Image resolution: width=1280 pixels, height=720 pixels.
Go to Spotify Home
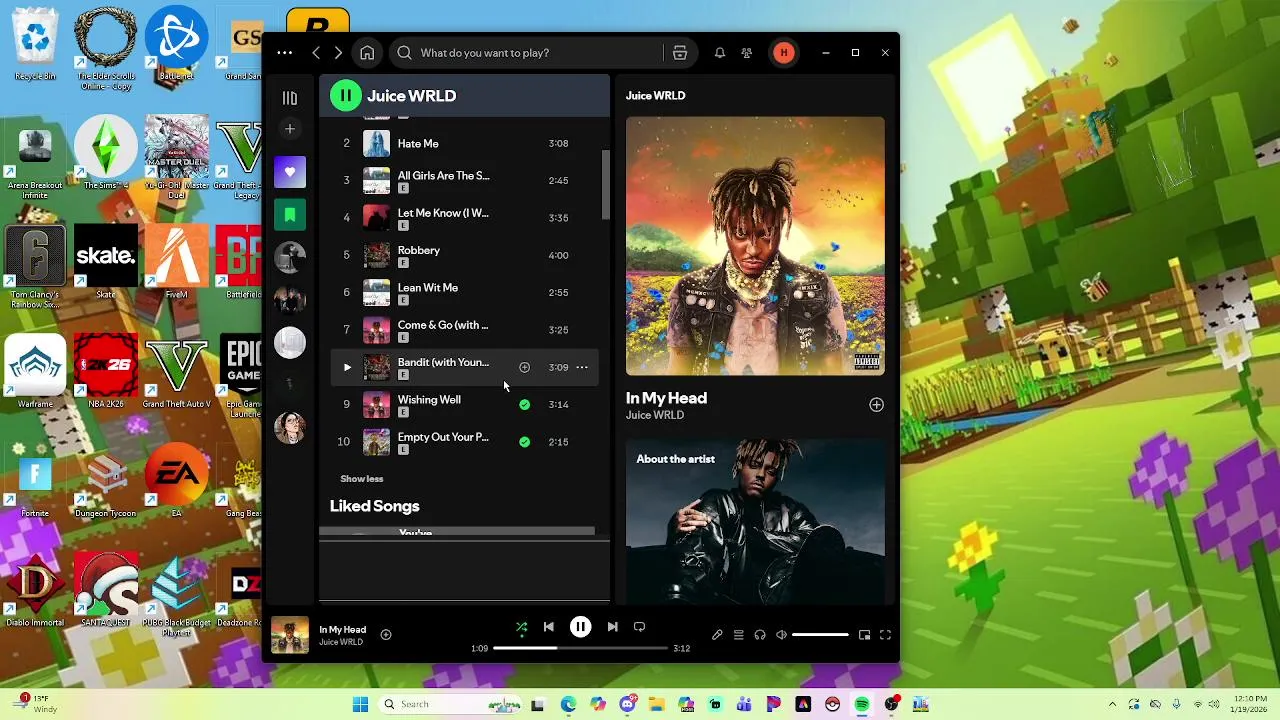click(367, 53)
